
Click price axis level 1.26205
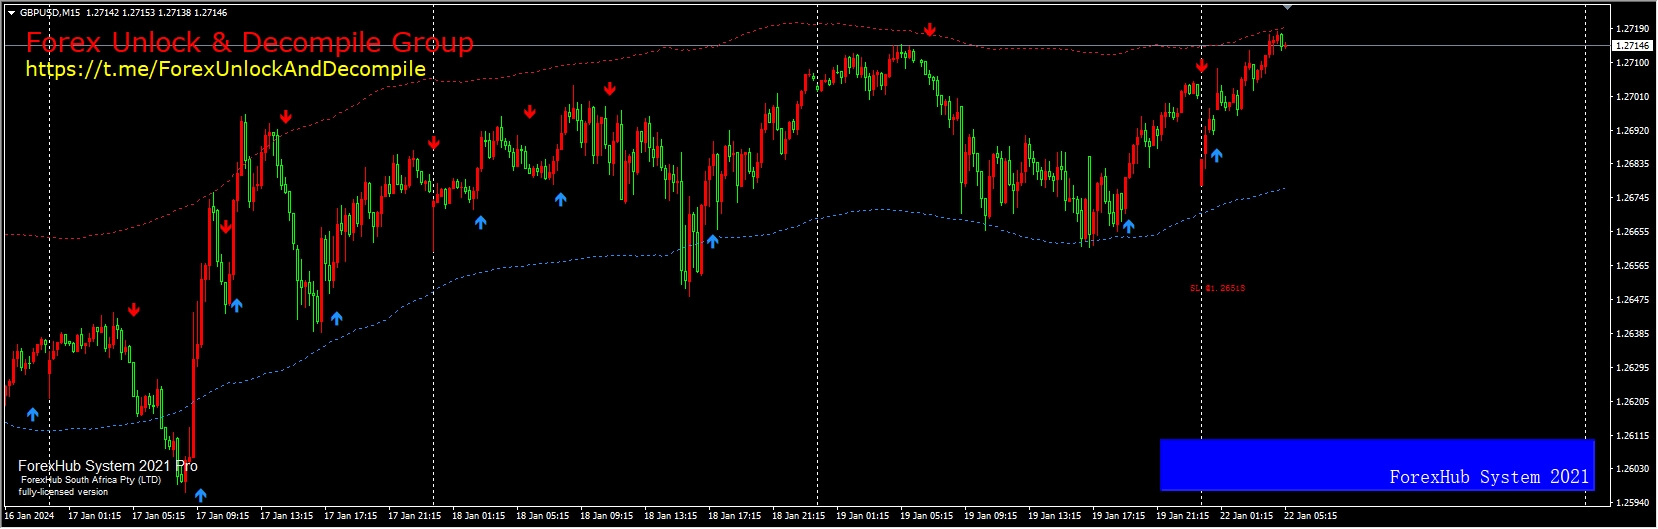pyautogui.click(x=1632, y=402)
